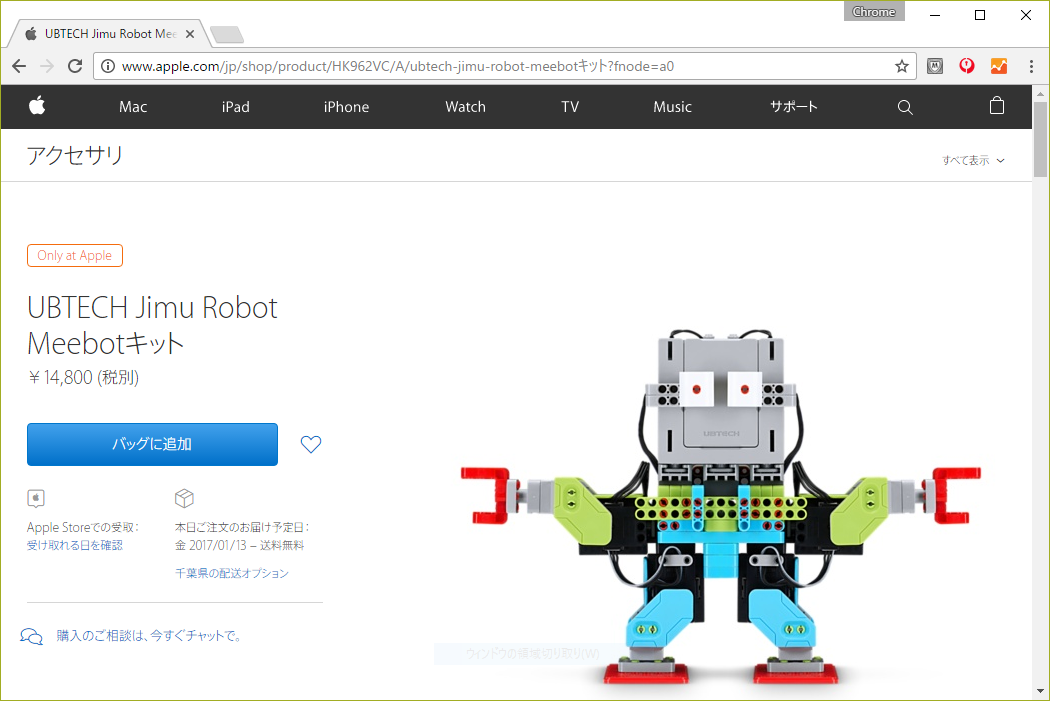The height and width of the screenshot is (701, 1050).
Task: Click the Only at Apple badge
Action: 75,256
